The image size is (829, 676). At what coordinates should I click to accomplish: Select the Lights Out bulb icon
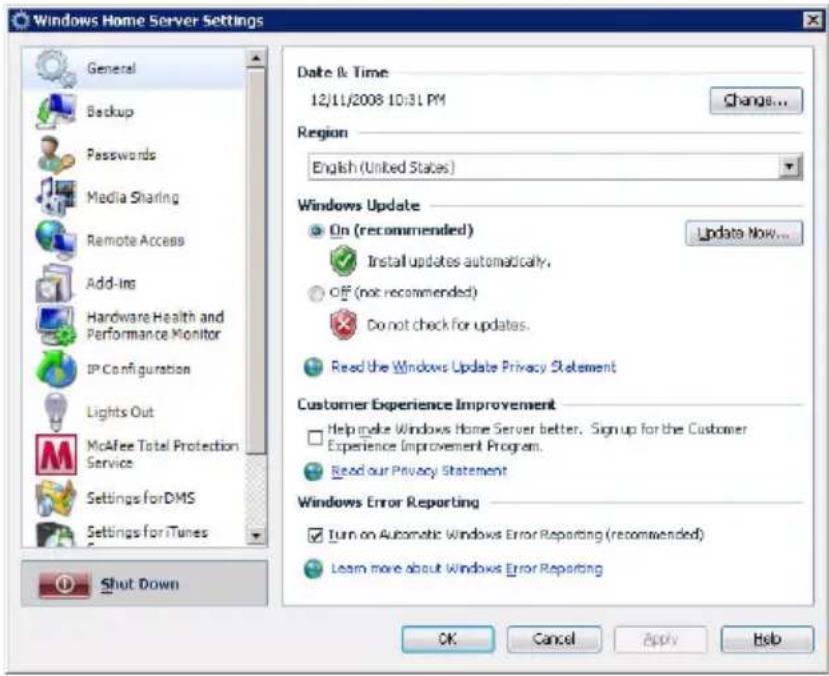click(56, 412)
